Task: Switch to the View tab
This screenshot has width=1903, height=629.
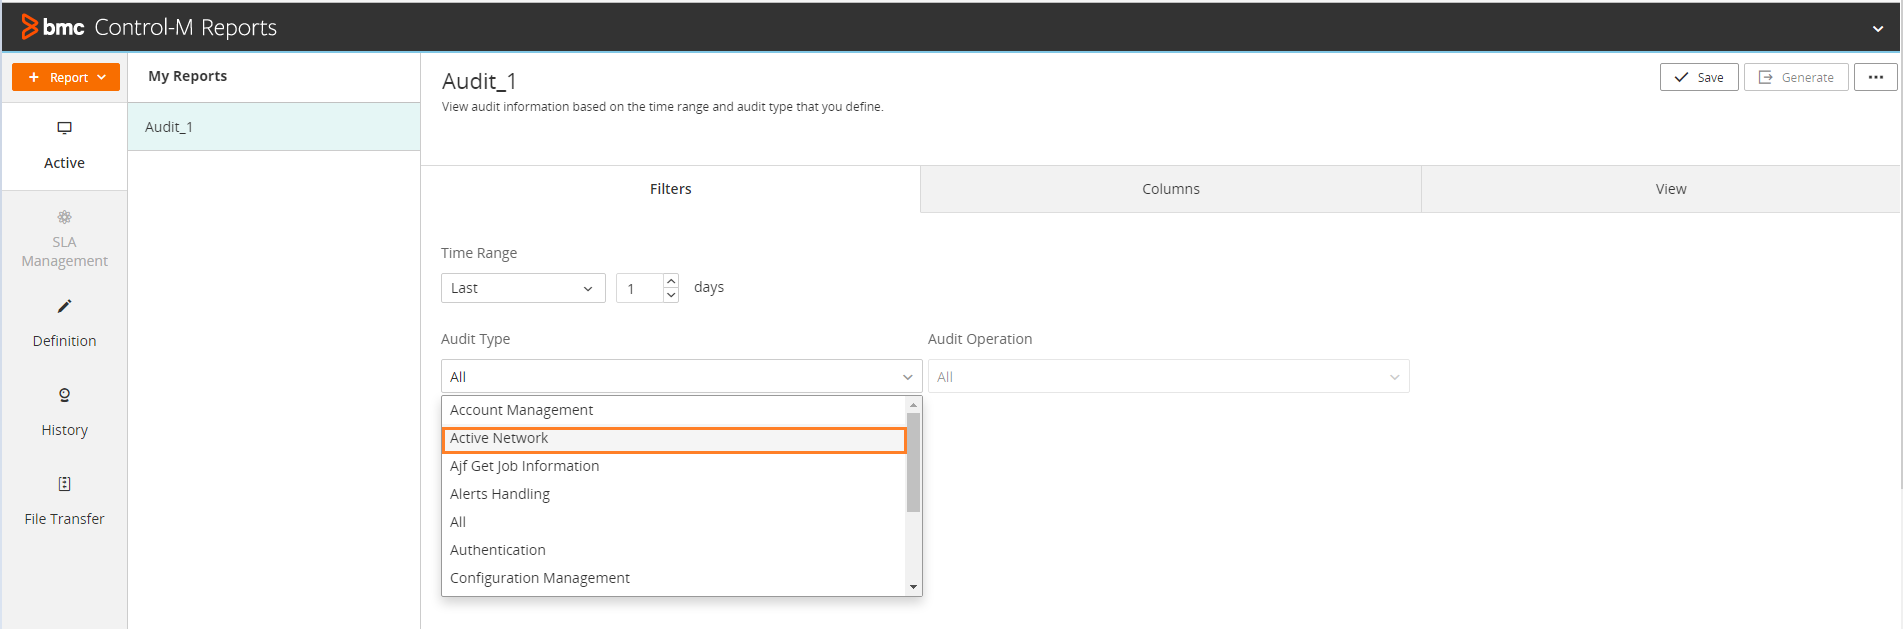Action: pyautogui.click(x=1670, y=189)
